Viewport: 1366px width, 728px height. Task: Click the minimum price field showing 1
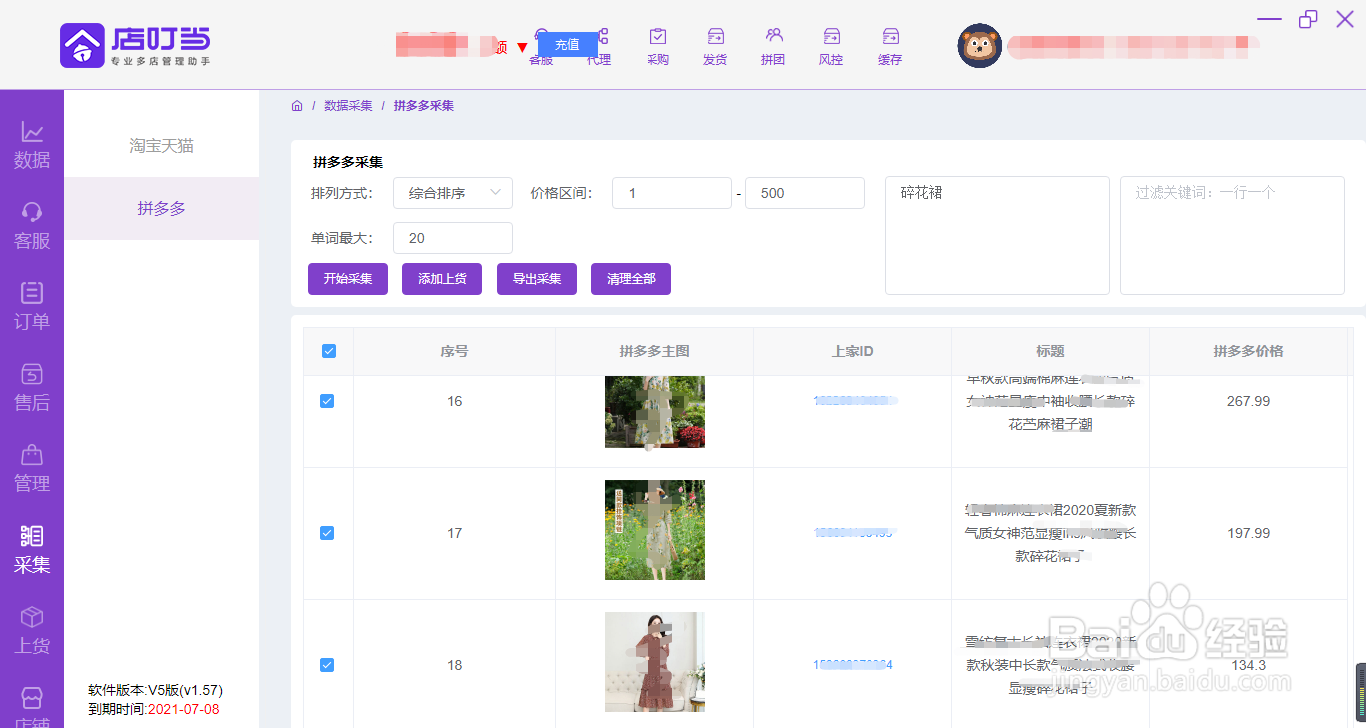pyautogui.click(x=672, y=193)
